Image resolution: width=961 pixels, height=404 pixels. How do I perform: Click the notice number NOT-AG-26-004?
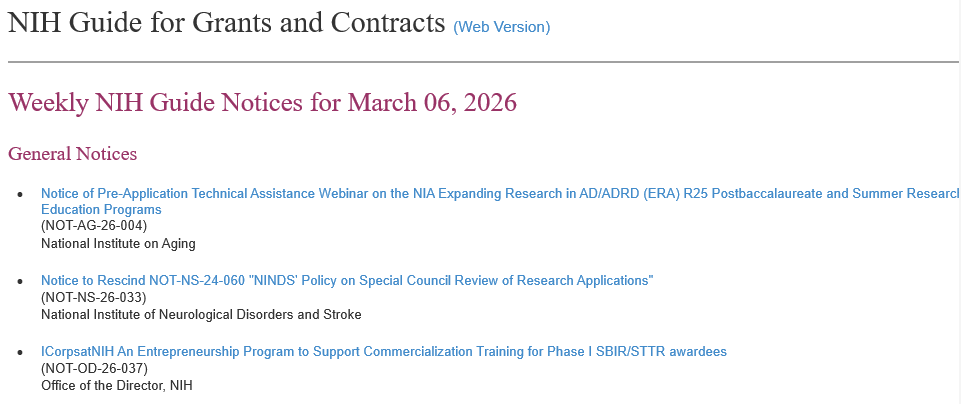point(94,226)
